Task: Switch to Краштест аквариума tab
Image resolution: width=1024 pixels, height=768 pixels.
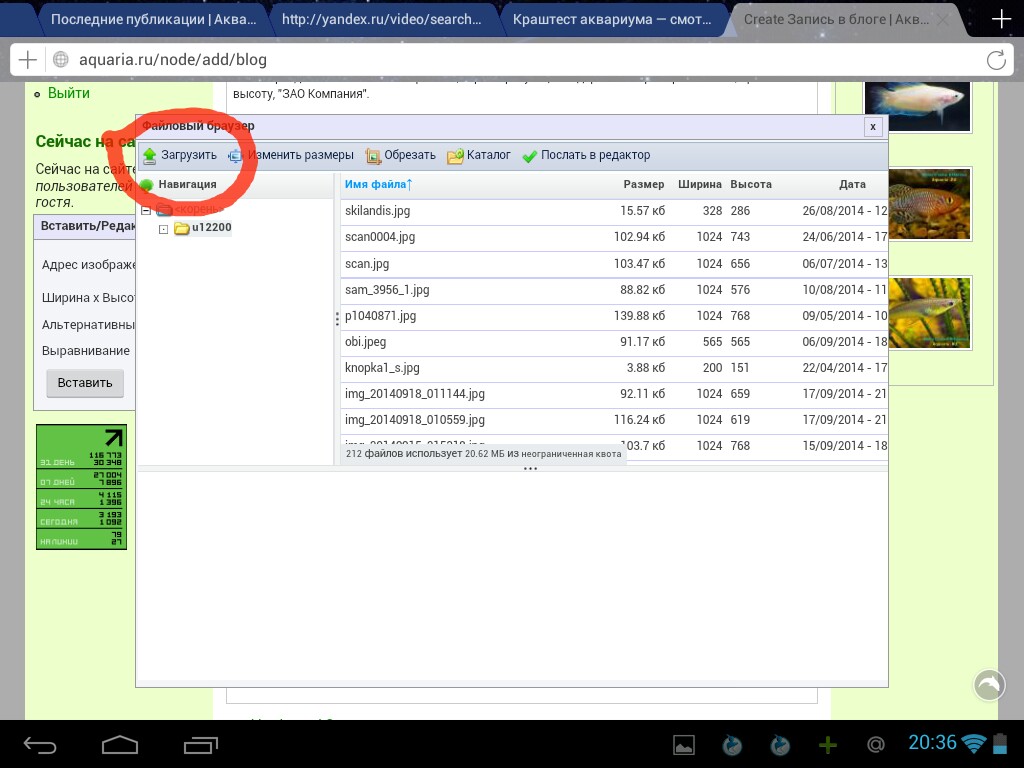Action: pos(612,20)
